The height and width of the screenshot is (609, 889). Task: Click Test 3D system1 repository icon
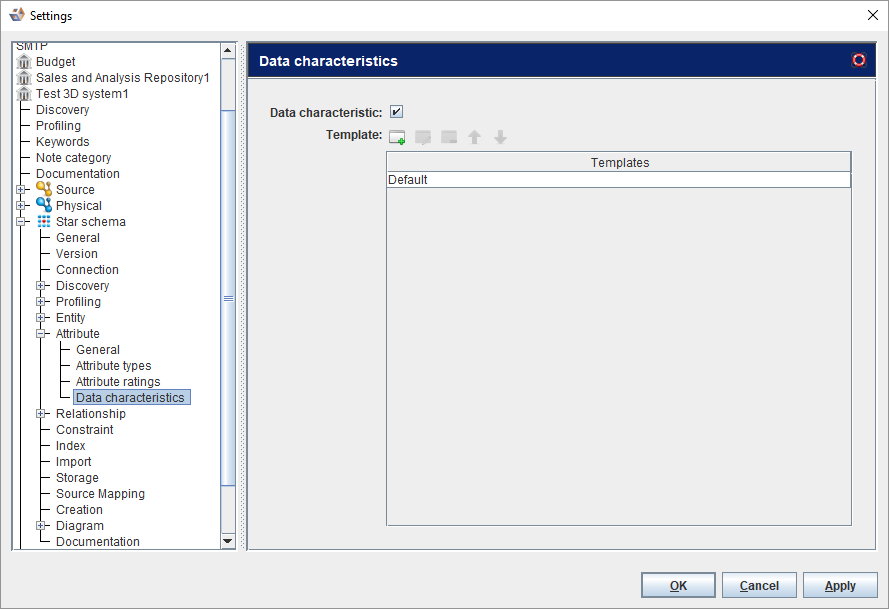click(x=24, y=94)
